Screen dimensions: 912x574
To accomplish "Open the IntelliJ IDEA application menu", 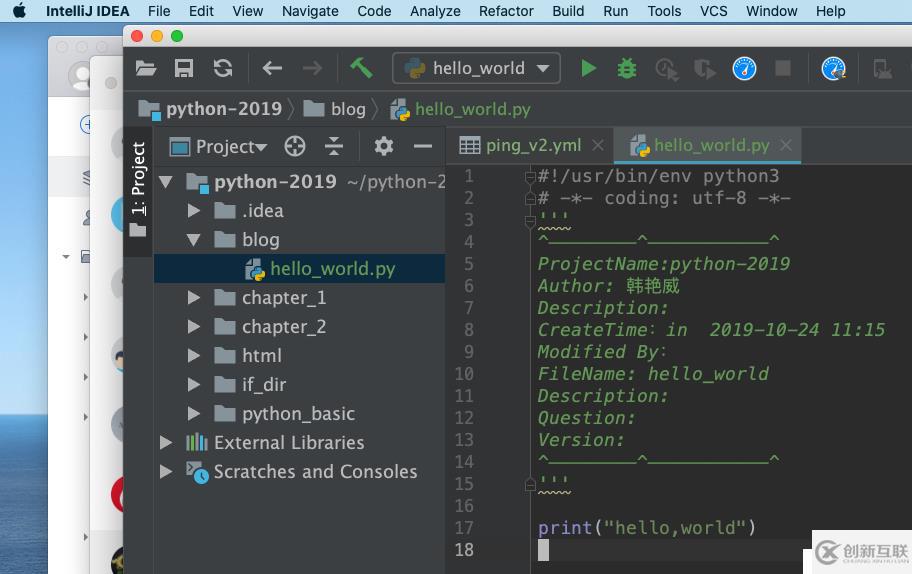I will [87, 10].
